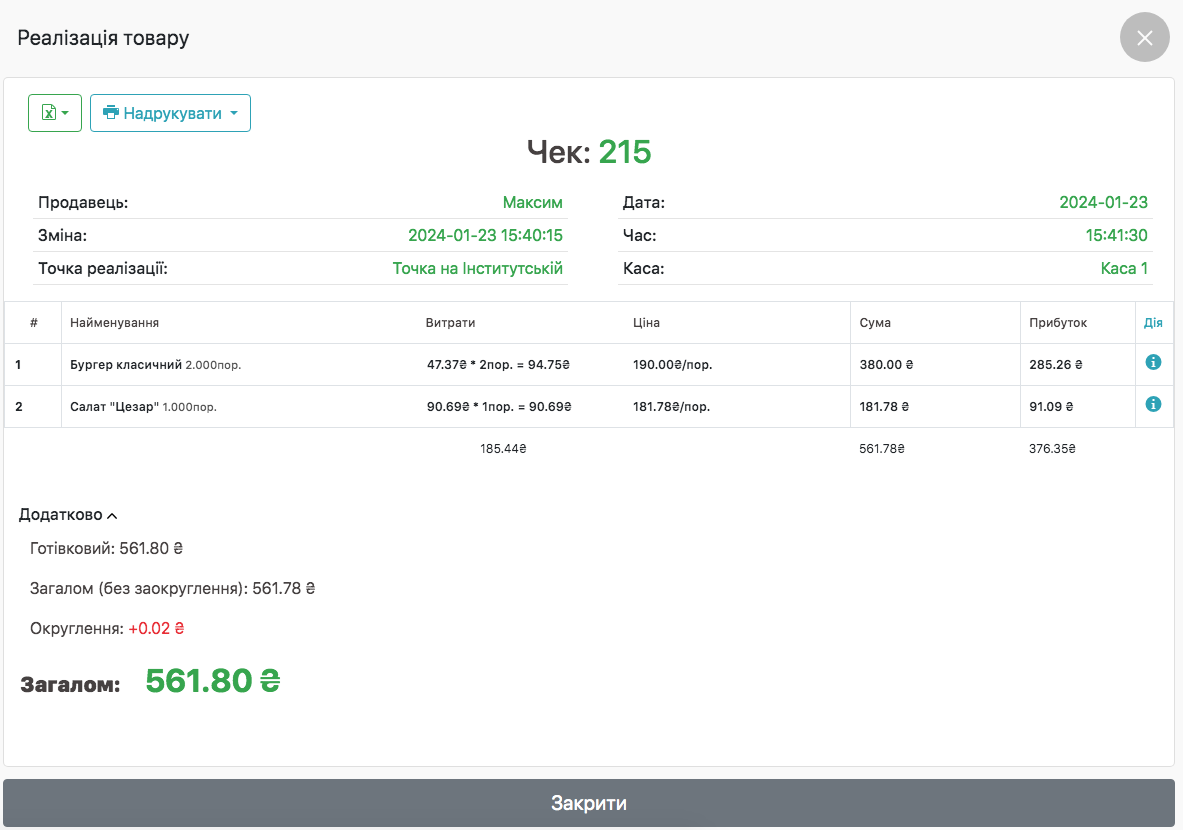Click the Найменування column header
The width and height of the screenshot is (1183, 830).
[x=114, y=323]
